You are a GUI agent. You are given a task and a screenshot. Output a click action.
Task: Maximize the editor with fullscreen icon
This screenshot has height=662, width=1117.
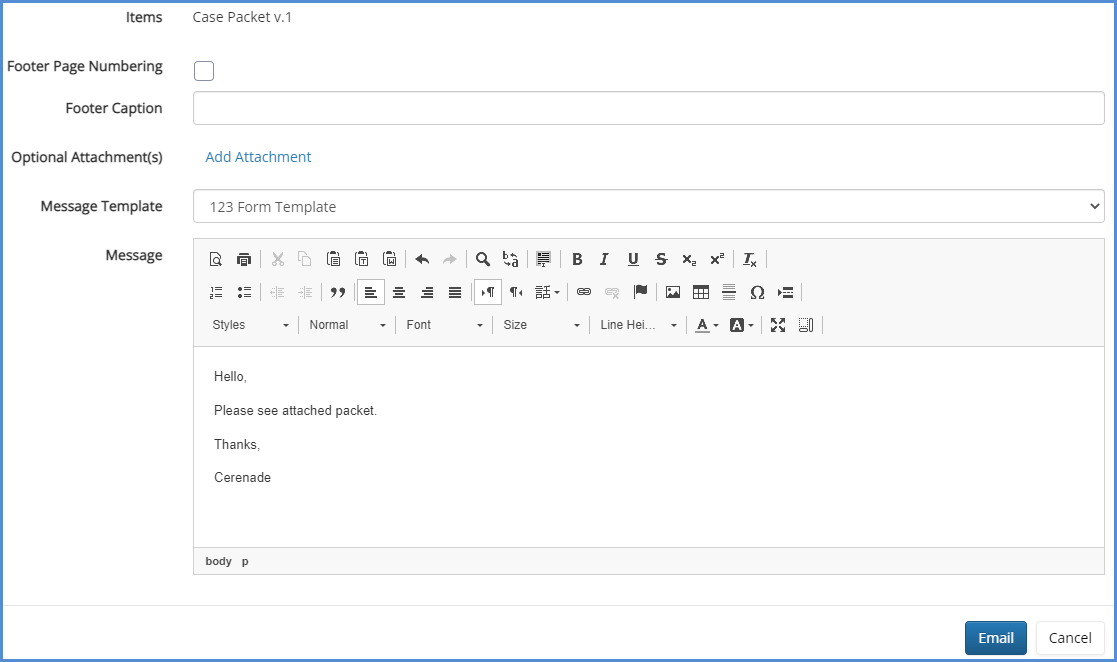coord(778,325)
